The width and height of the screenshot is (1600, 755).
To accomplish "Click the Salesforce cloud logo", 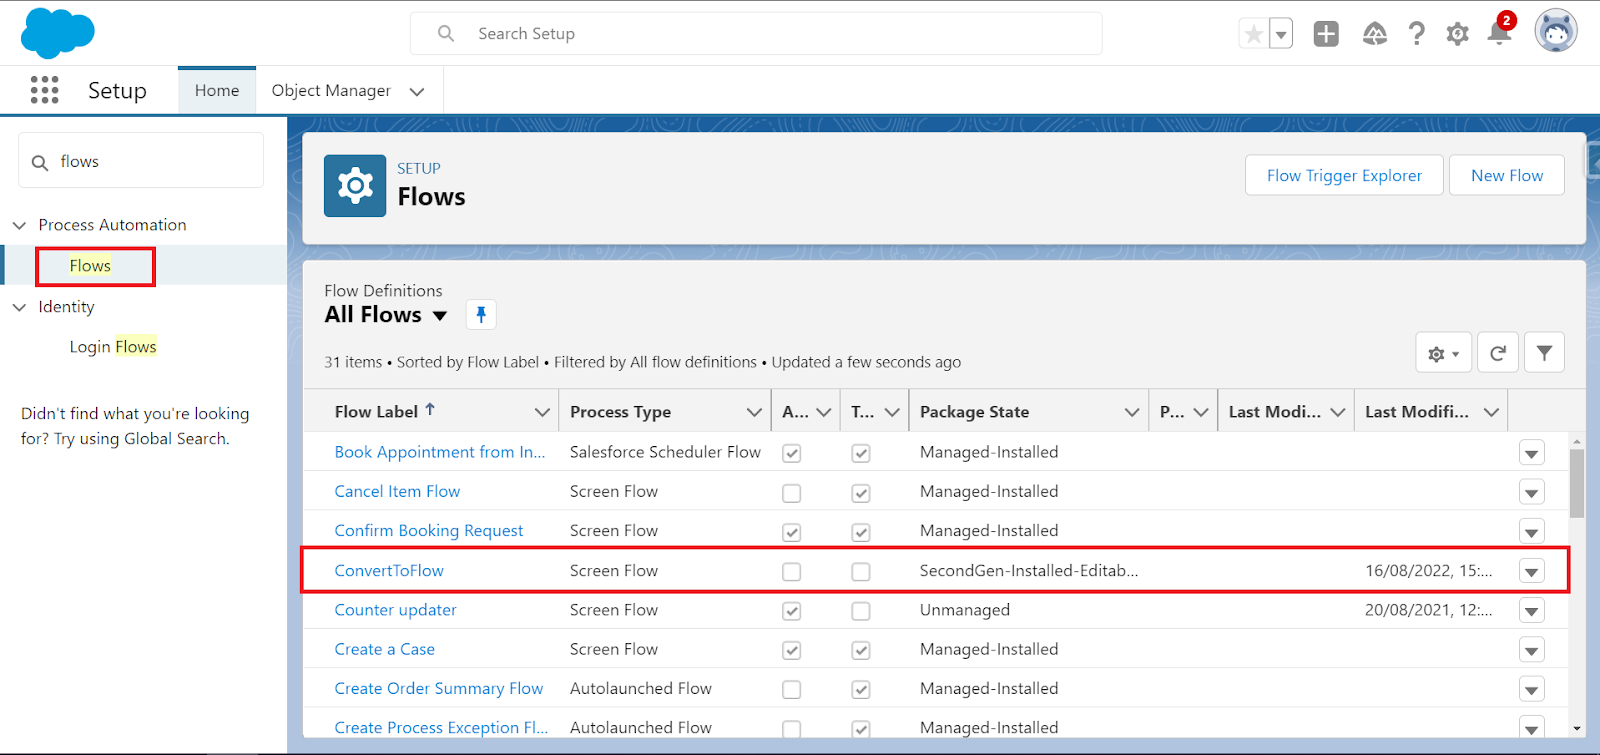I will pos(57,33).
